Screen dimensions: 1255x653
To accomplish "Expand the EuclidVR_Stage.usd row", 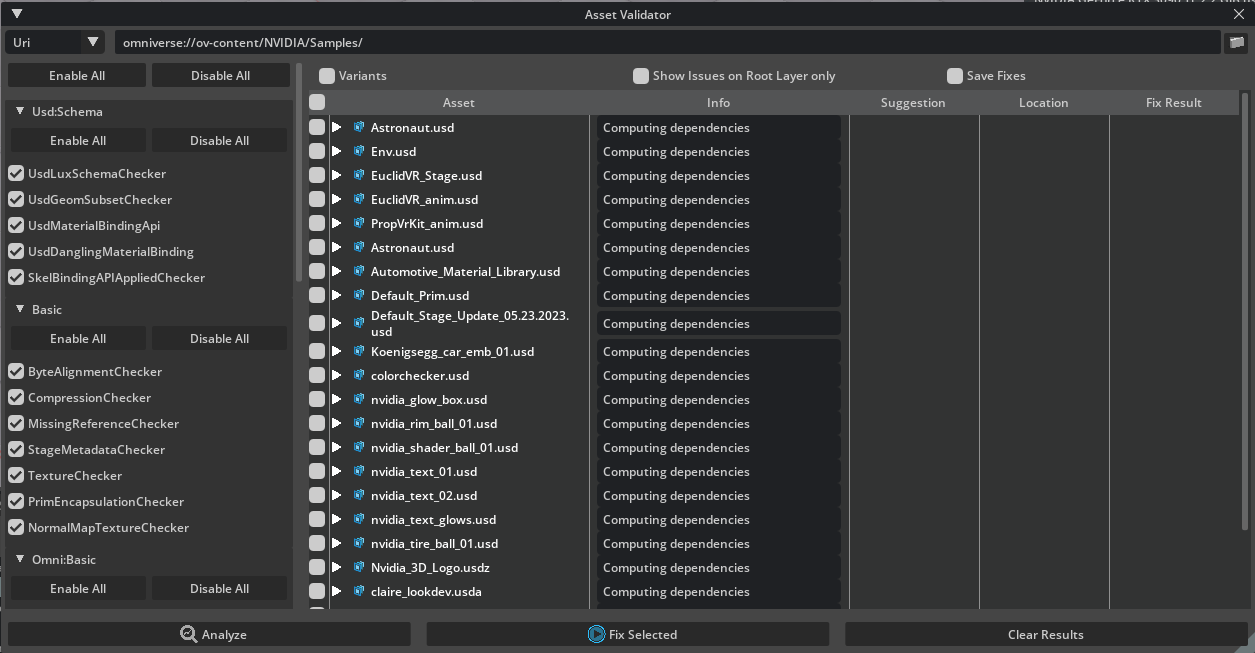I will pyautogui.click(x=337, y=175).
